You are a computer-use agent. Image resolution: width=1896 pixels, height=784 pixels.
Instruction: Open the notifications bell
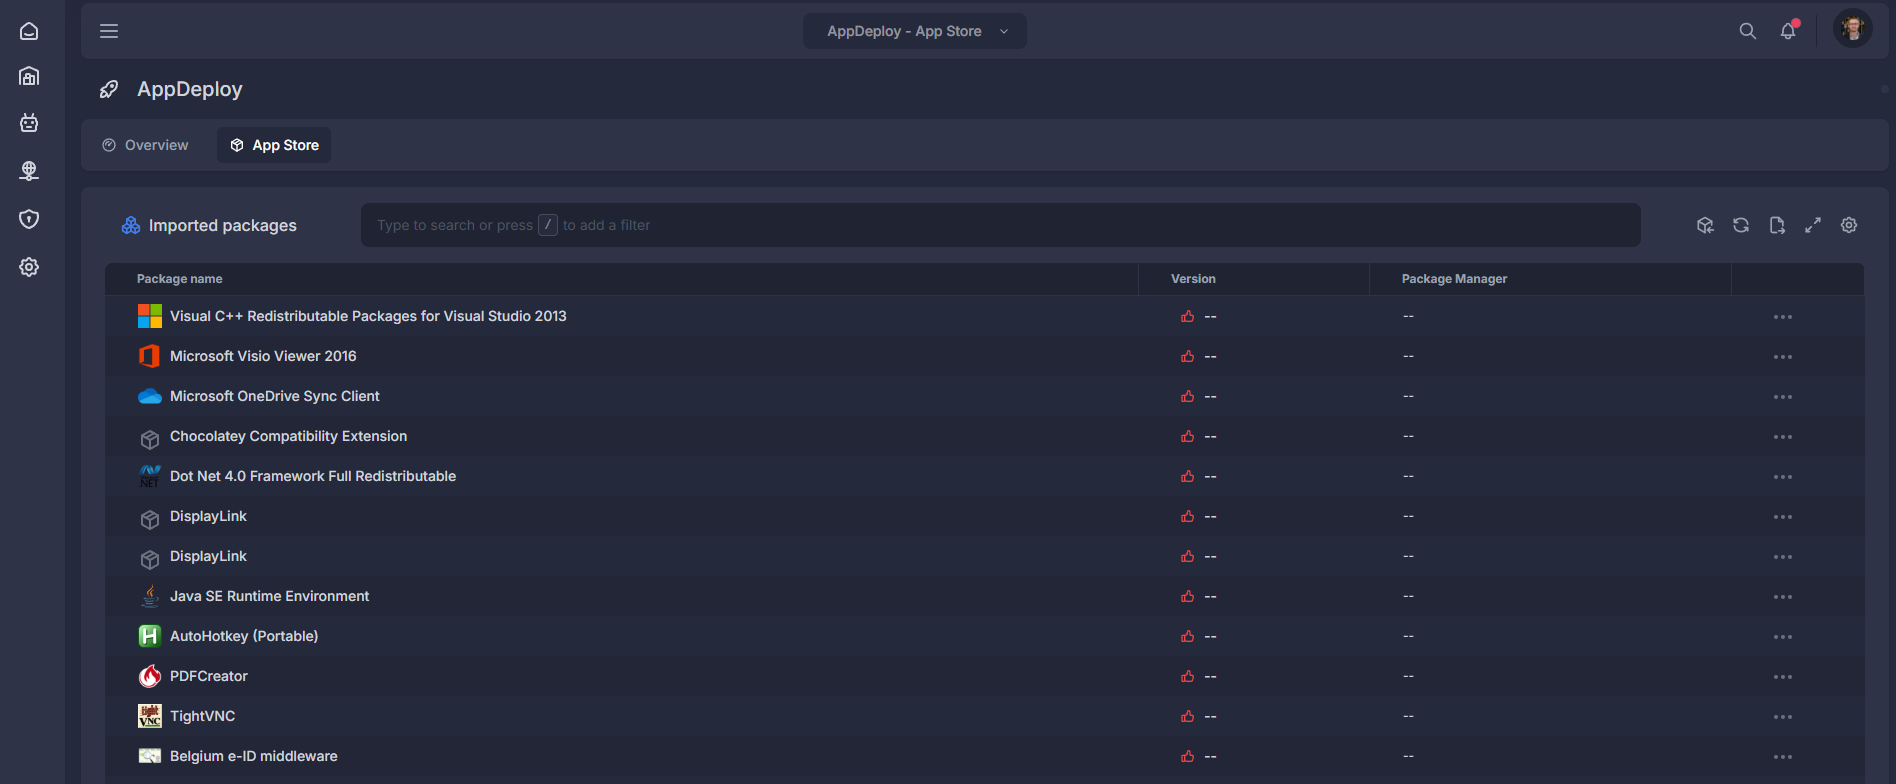click(1788, 31)
